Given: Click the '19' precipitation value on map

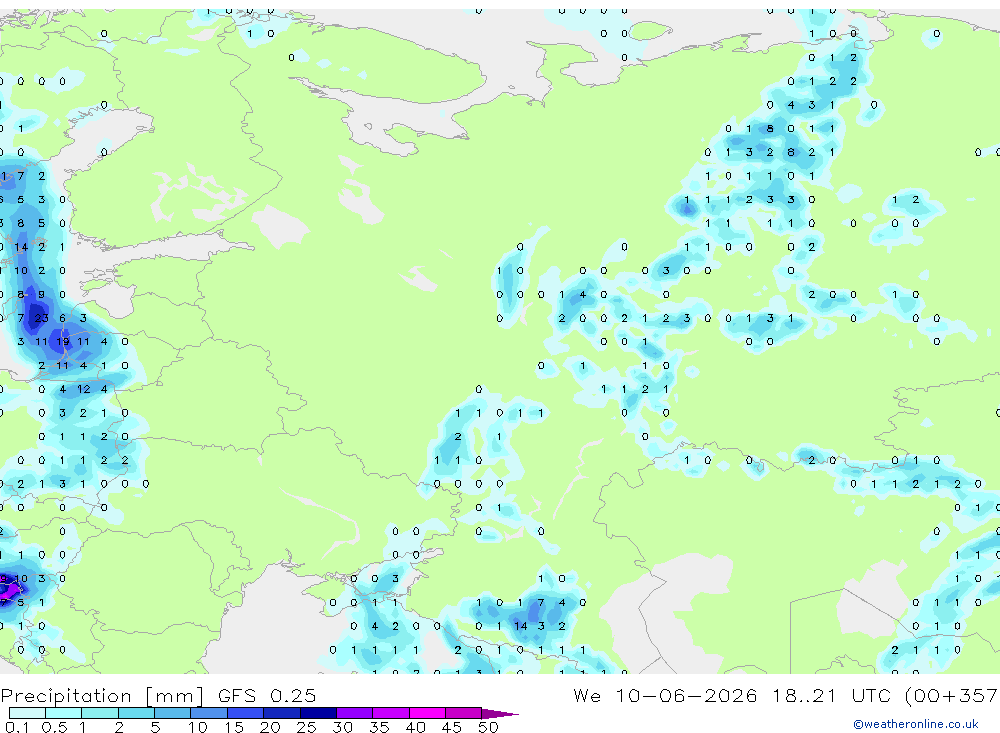Looking at the screenshot, I should (x=62, y=341).
